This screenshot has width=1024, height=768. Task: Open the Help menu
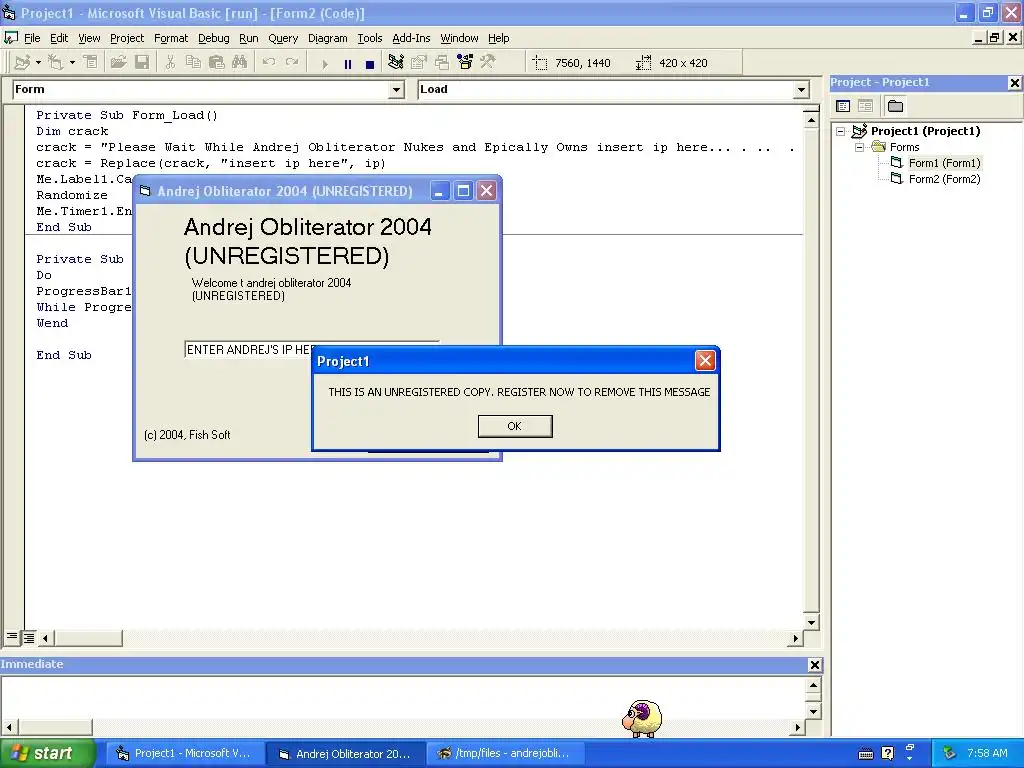(498, 38)
